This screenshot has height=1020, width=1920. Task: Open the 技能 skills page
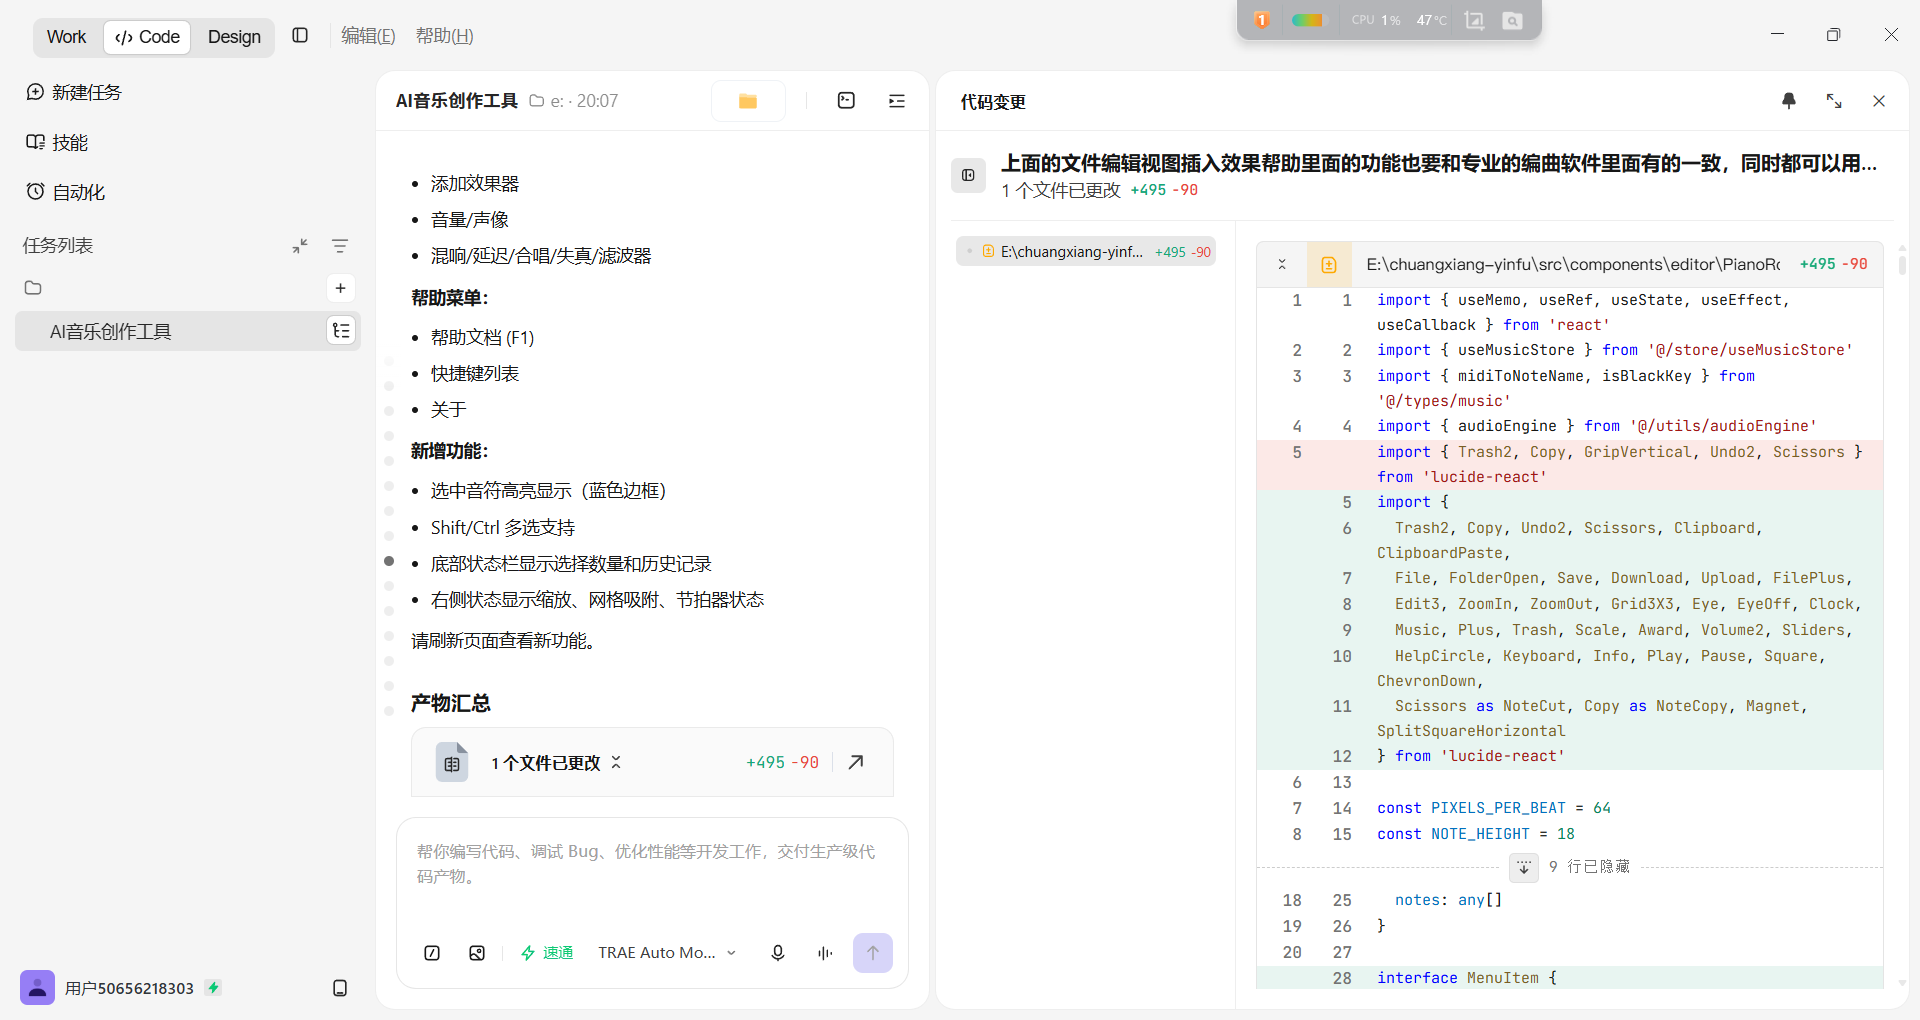pyautogui.click(x=57, y=142)
